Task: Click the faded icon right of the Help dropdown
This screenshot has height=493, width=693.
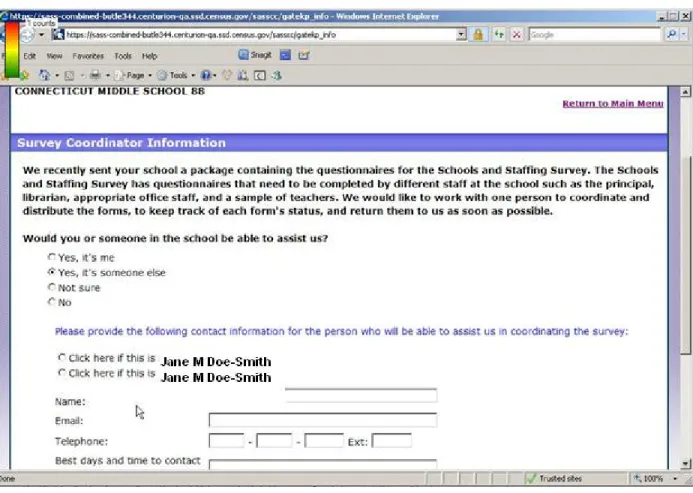Action: pyautogui.click(x=227, y=76)
